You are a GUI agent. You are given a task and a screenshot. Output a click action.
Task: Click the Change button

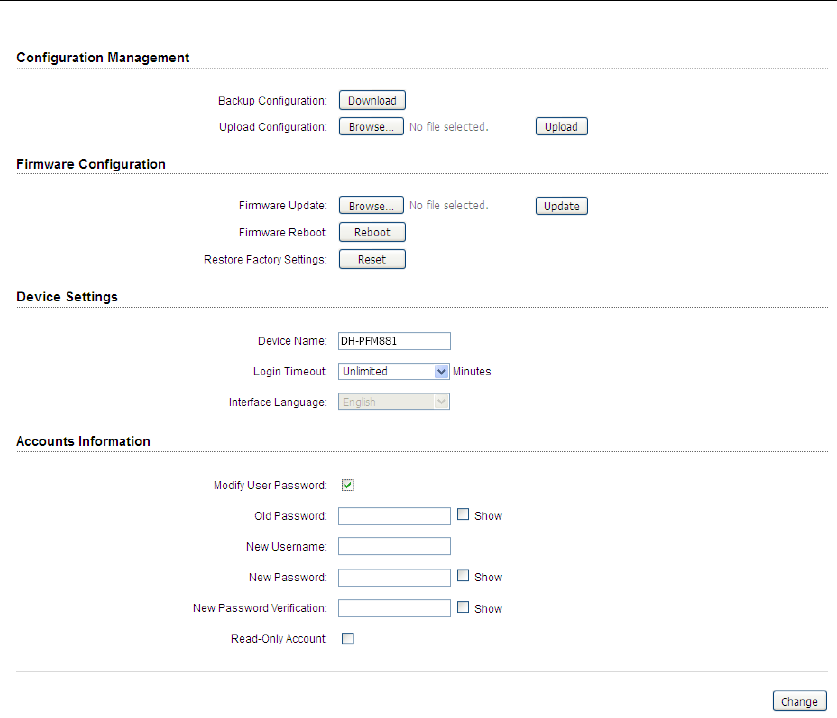tap(800, 701)
